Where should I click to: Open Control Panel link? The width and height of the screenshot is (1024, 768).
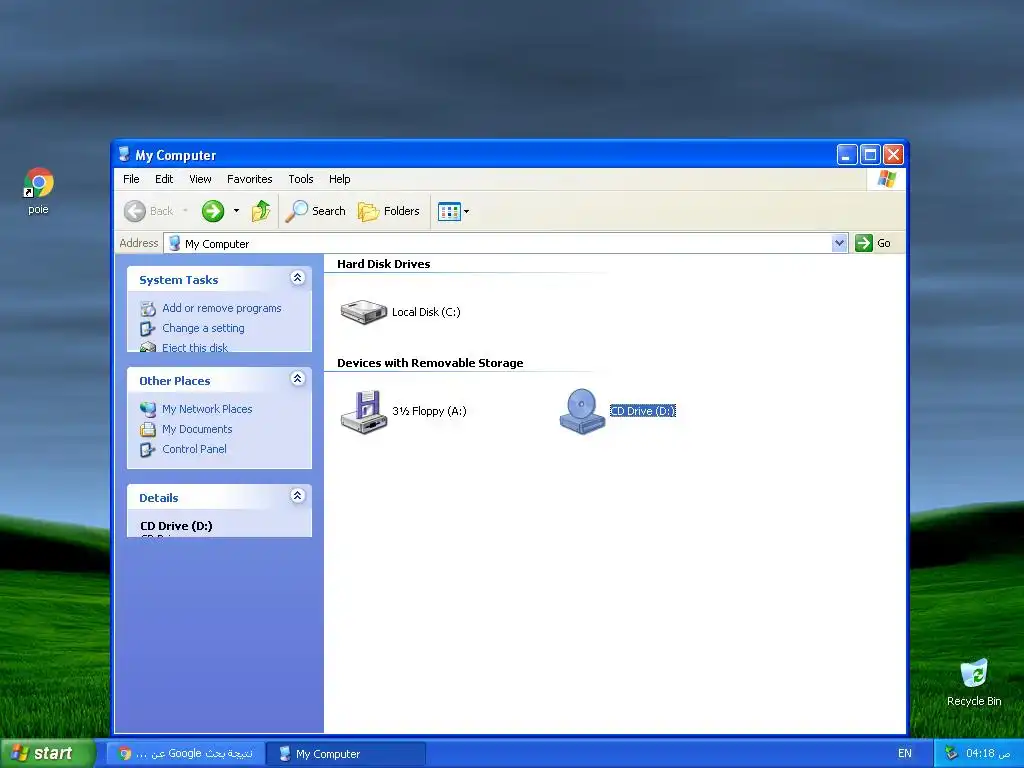[x=194, y=449]
